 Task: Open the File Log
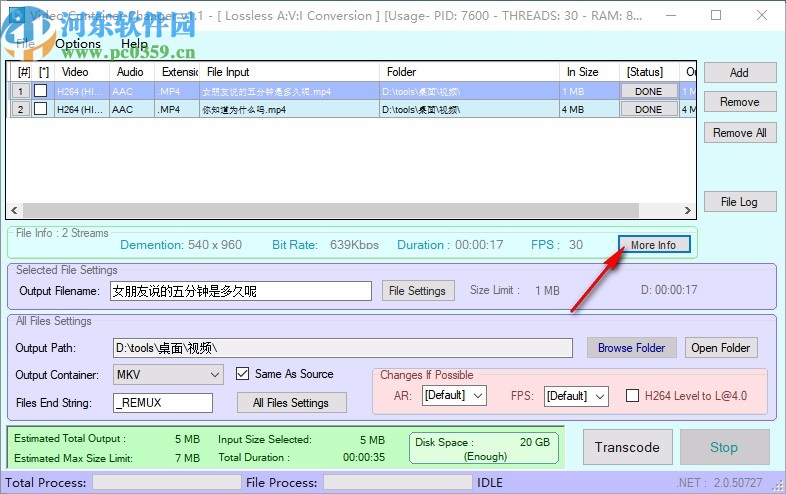[740, 202]
